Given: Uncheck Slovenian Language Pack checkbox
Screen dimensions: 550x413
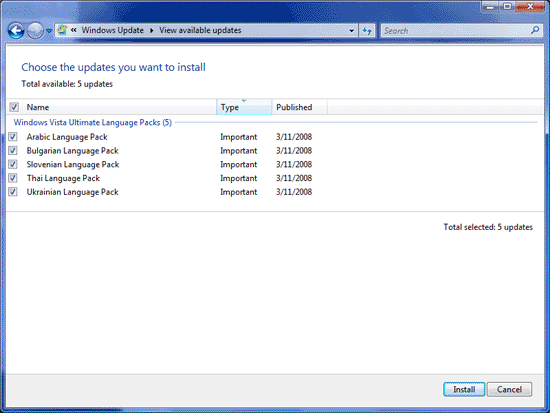Looking at the screenshot, I should tap(13, 164).
